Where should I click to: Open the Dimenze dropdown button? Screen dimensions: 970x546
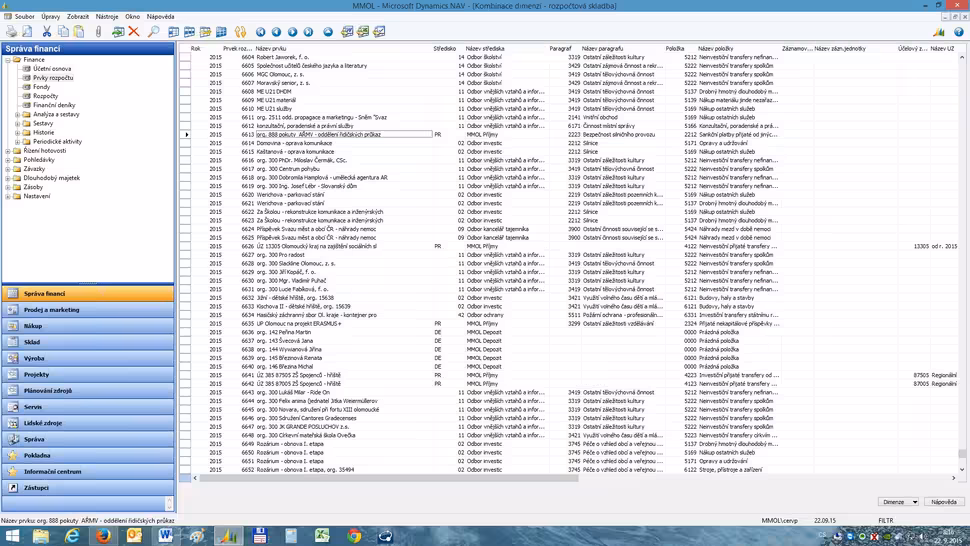[x=898, y=502]
